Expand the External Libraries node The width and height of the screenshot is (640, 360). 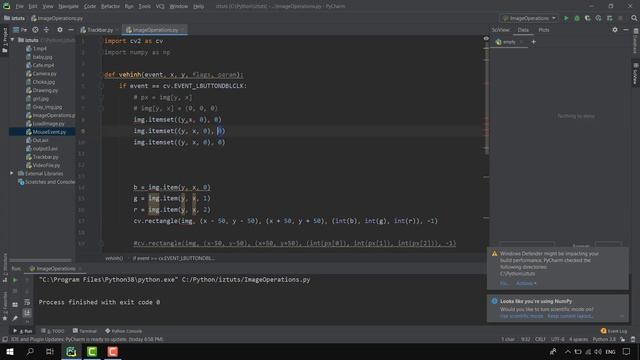pyautogui.click(x=12, y=173)
